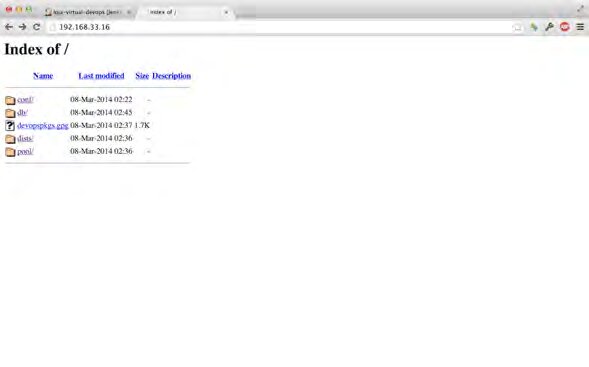The width and height of the screenshot is (589, 367).
Task: Download the devopspkgs.gpg file link
Action: [x=43, y=125]
